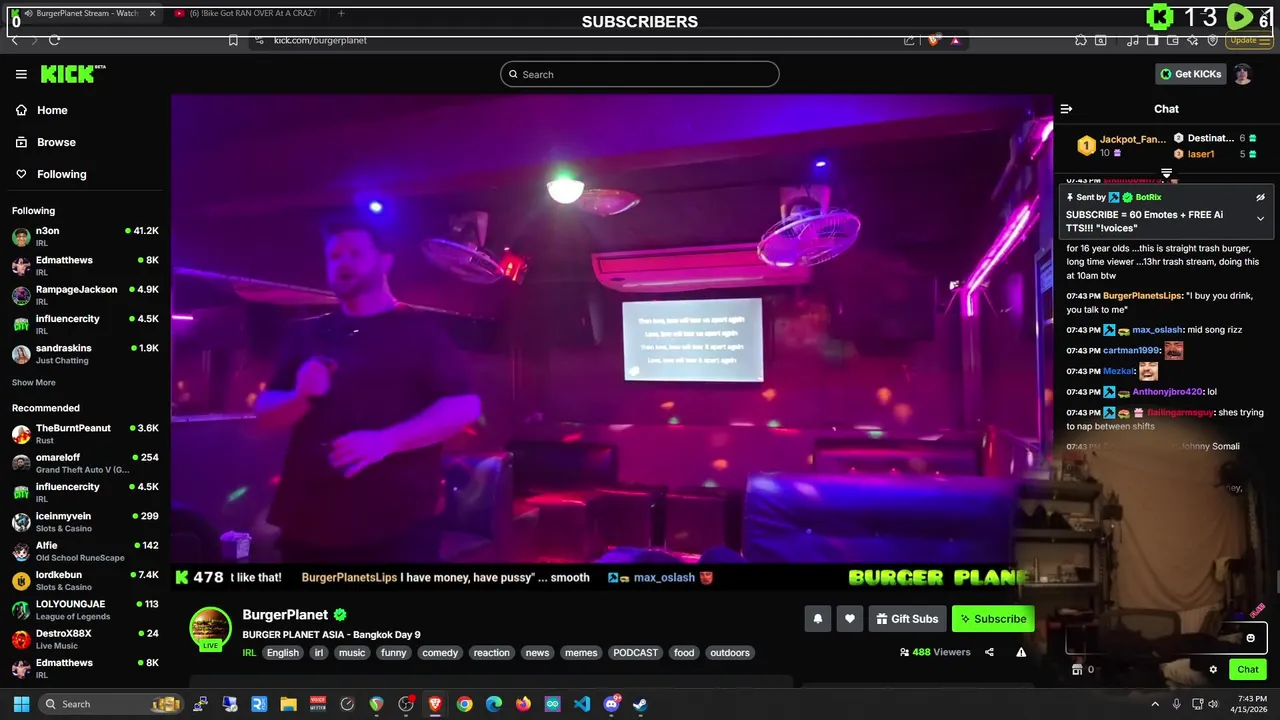Open the Edmatthews 8K channel under Following
1280x720 pixels.
pos(85,266)
